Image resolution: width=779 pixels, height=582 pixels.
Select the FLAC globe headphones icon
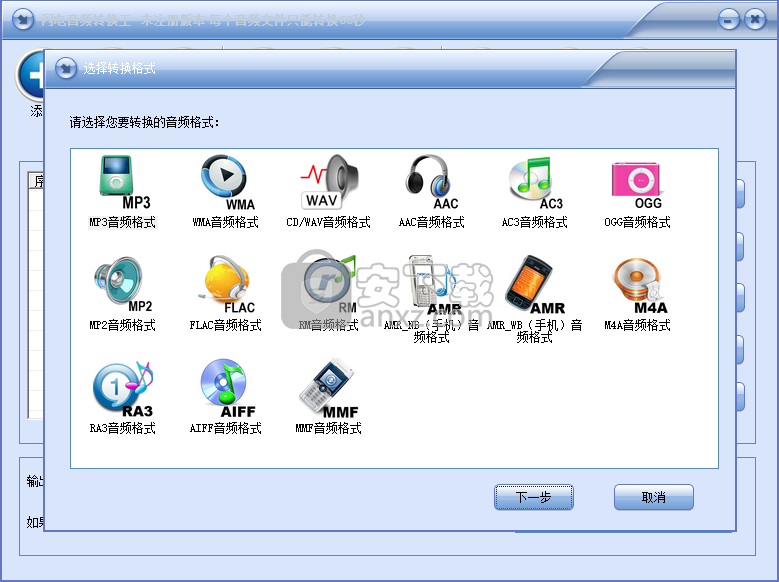click(x=226, y=285)
